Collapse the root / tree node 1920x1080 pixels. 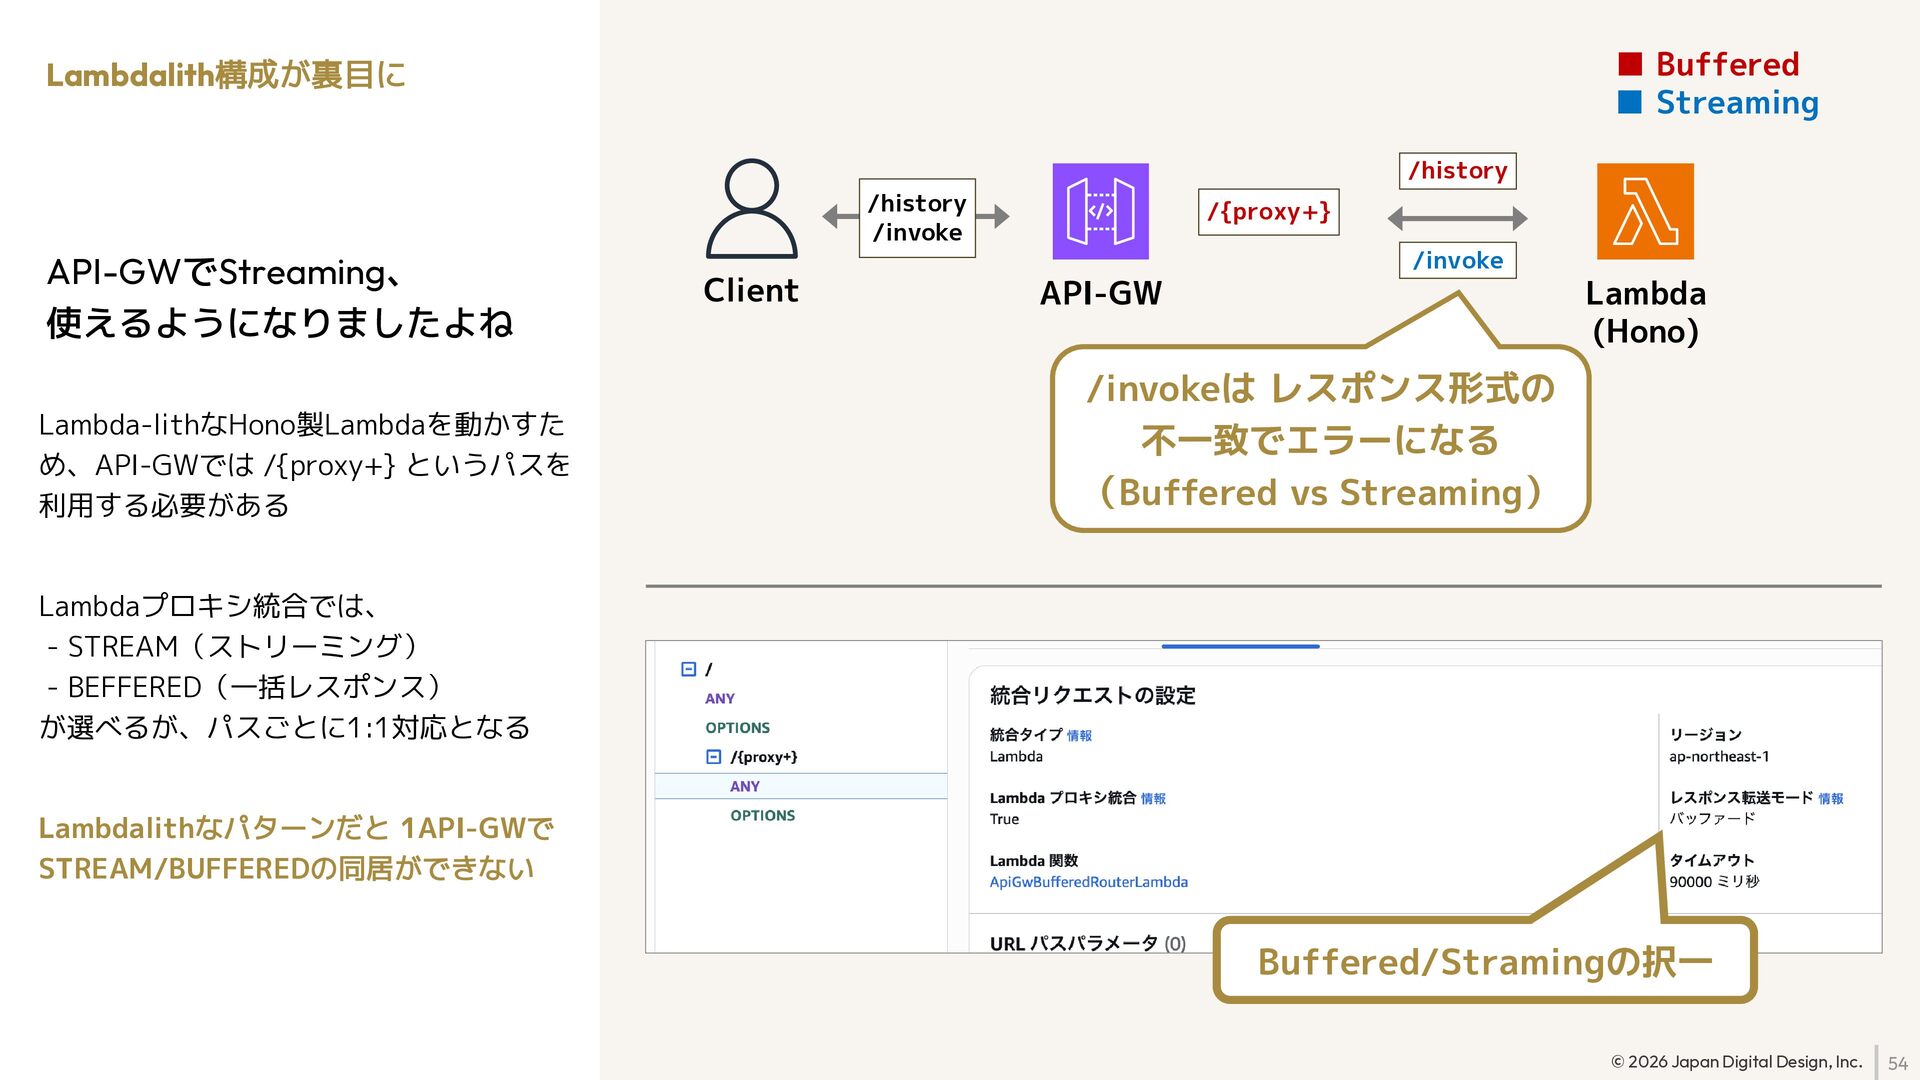(x=688, y=669)
